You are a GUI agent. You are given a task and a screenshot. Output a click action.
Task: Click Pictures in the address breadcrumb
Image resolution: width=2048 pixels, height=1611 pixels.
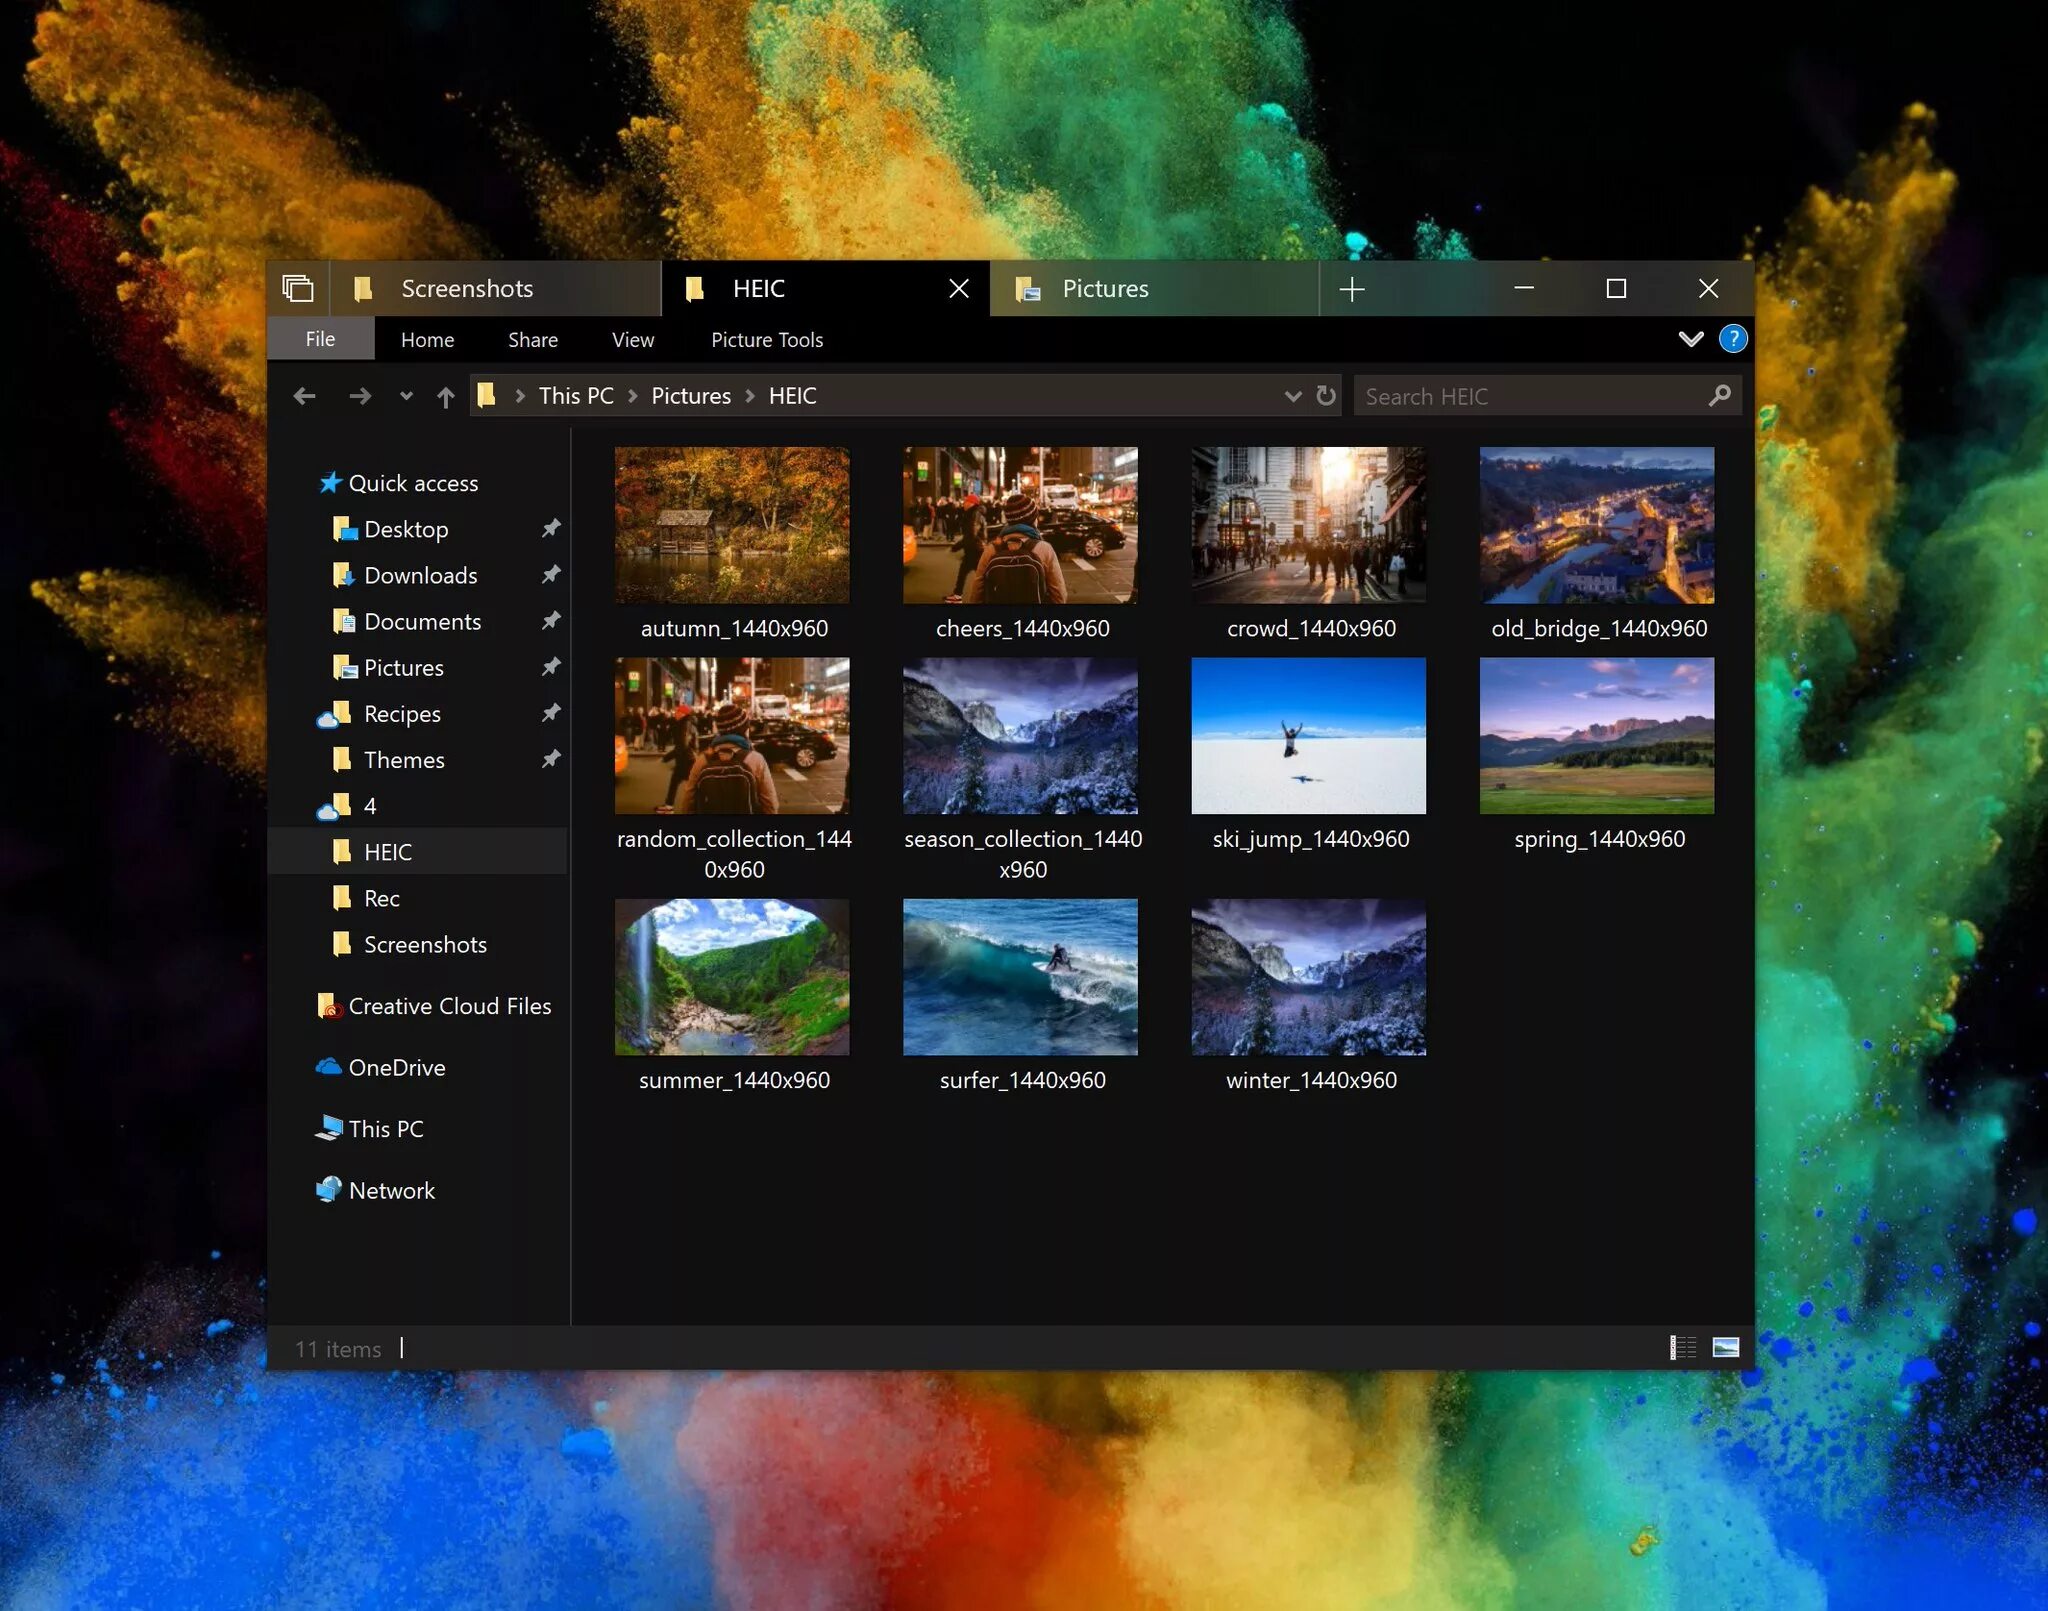click(x=691, y=396)
